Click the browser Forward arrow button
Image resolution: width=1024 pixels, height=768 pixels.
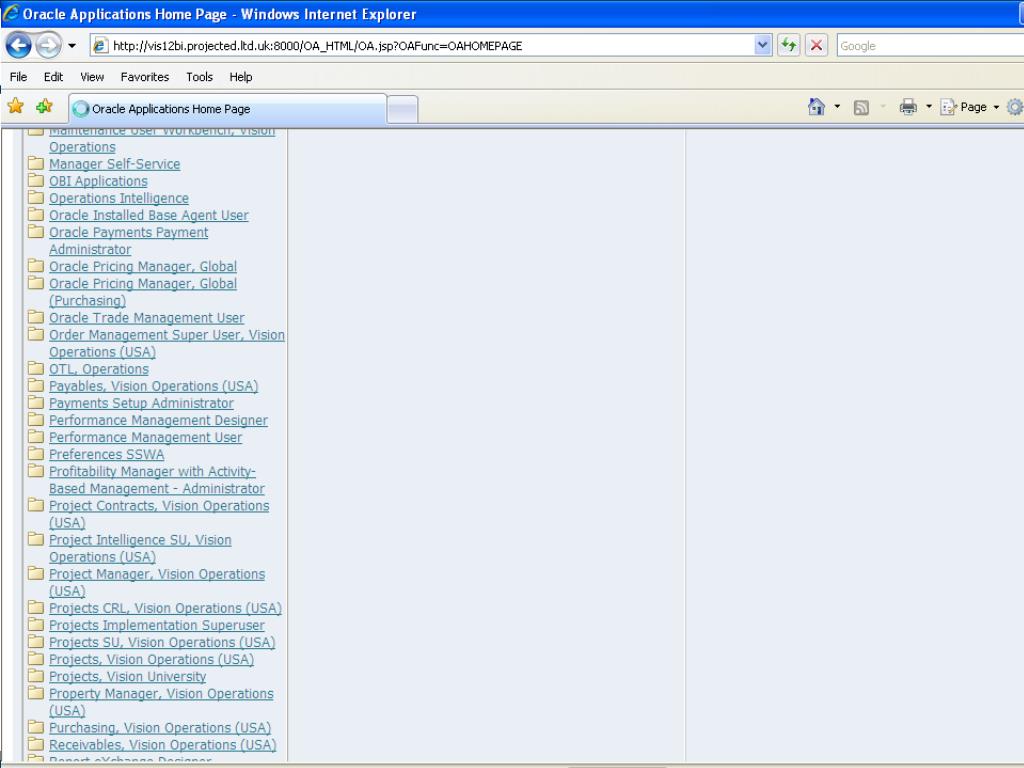click(x=48, y=46)
